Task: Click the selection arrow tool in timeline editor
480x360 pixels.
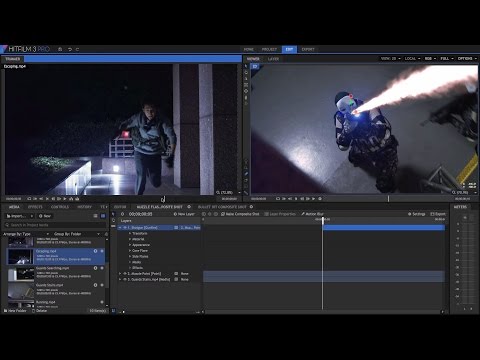Action: click(113, 214)
